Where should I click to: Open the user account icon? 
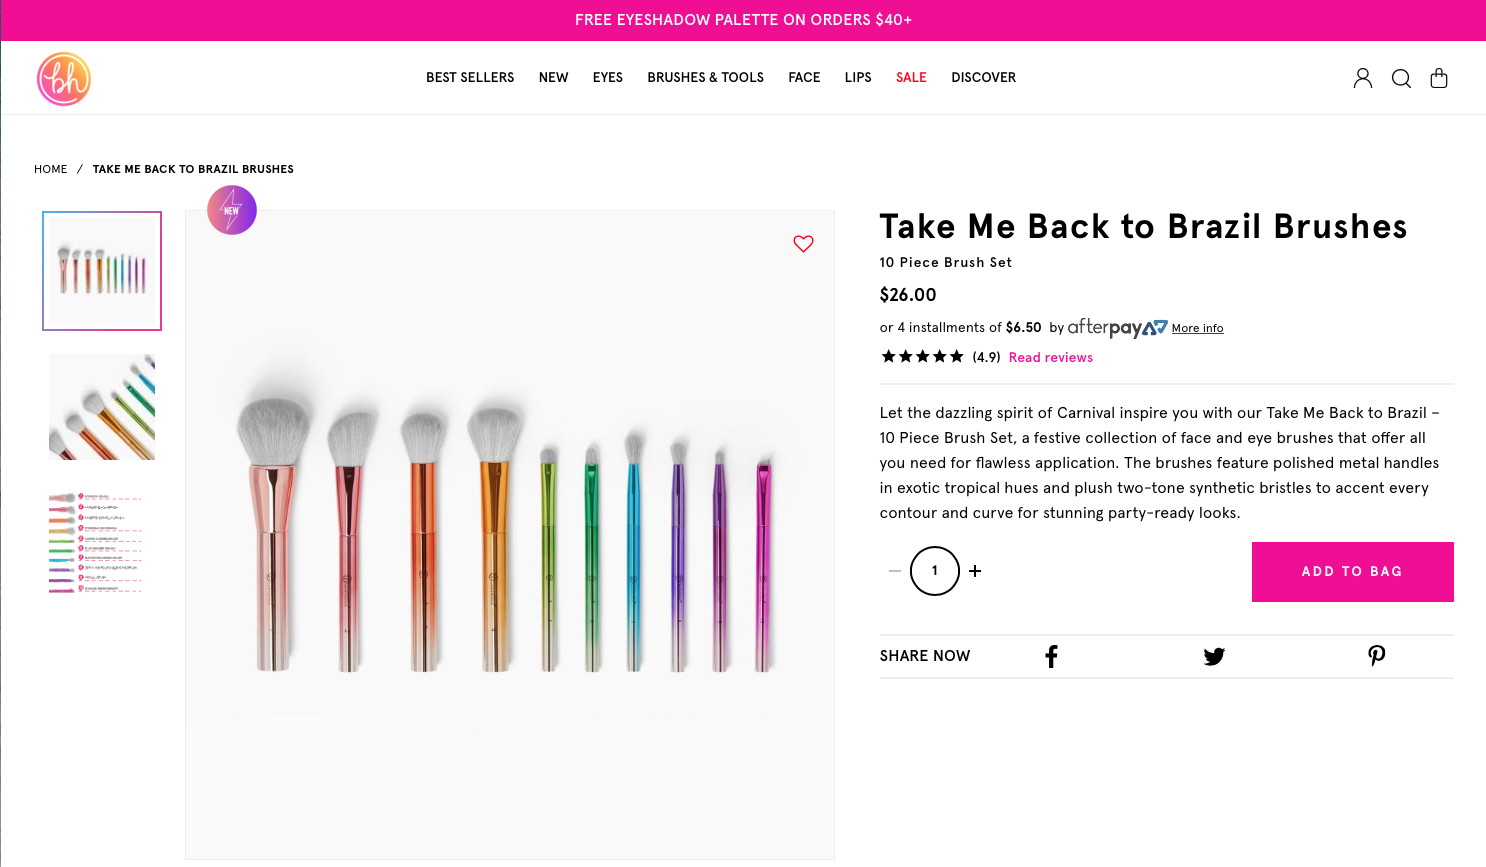(x=1362, y=78)
